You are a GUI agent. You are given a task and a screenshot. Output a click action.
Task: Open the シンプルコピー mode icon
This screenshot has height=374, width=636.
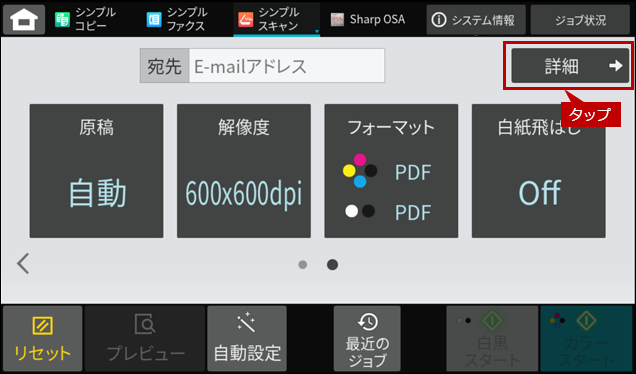click(62, 19)
